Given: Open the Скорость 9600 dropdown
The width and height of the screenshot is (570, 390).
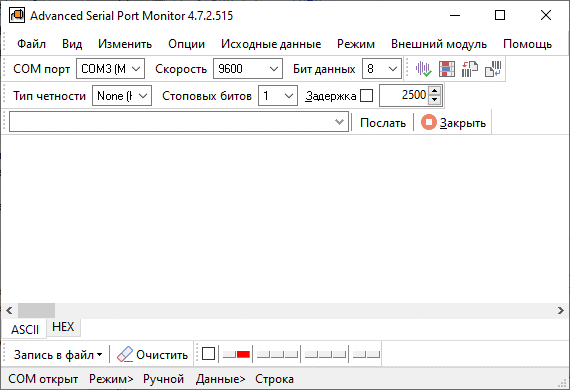Looking at the screenshot, I should pos(248,69).
